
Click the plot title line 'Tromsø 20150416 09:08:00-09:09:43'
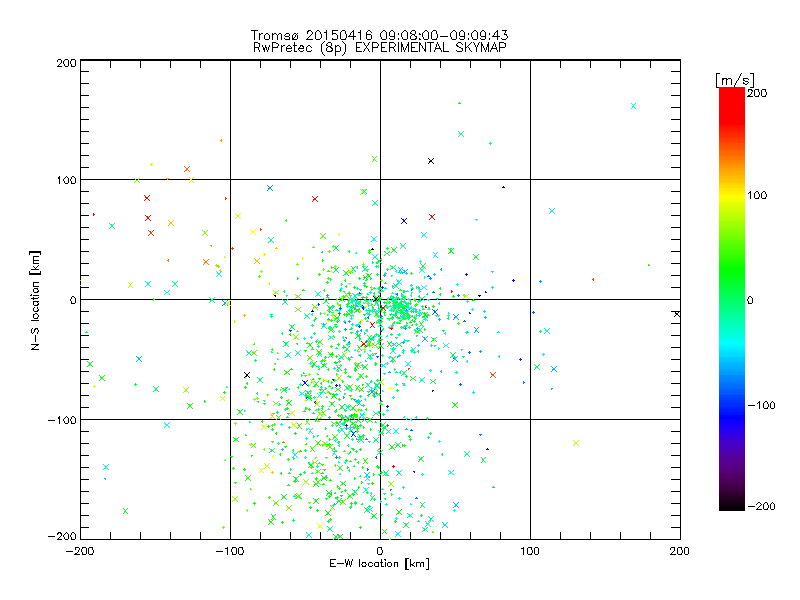coord(379,35)
